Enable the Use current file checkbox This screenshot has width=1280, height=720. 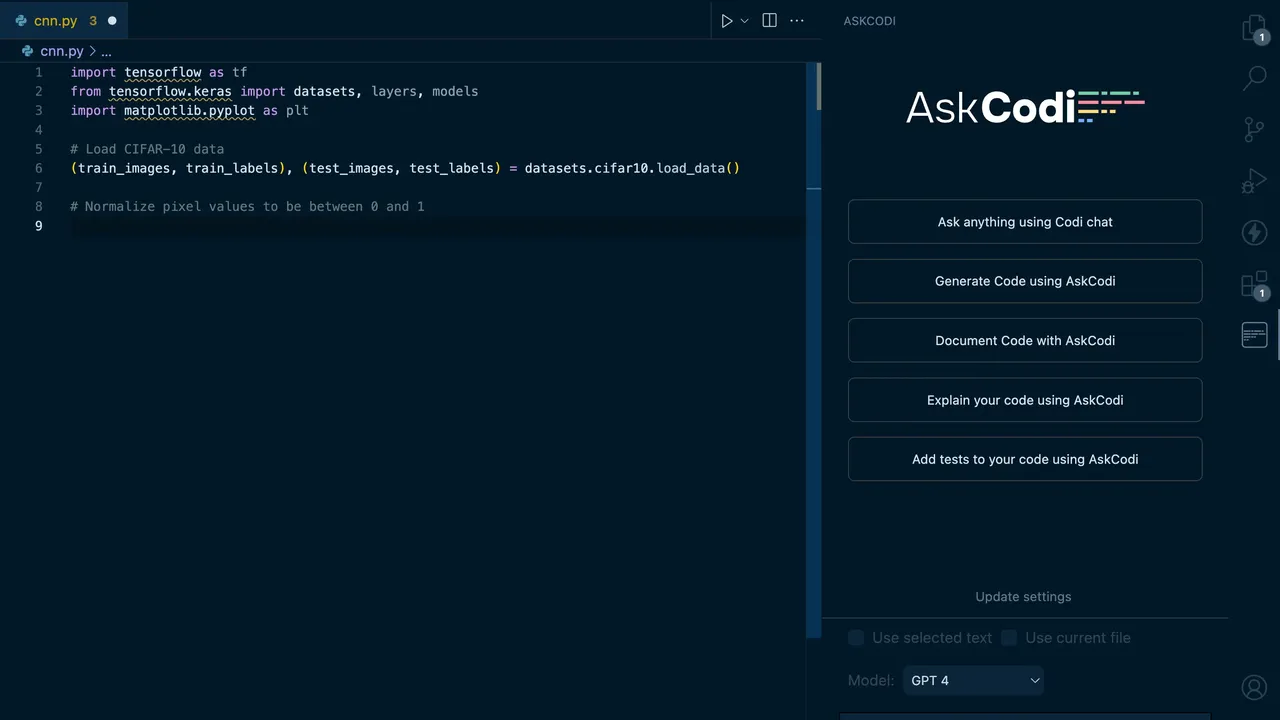[x=1009, y=638]
